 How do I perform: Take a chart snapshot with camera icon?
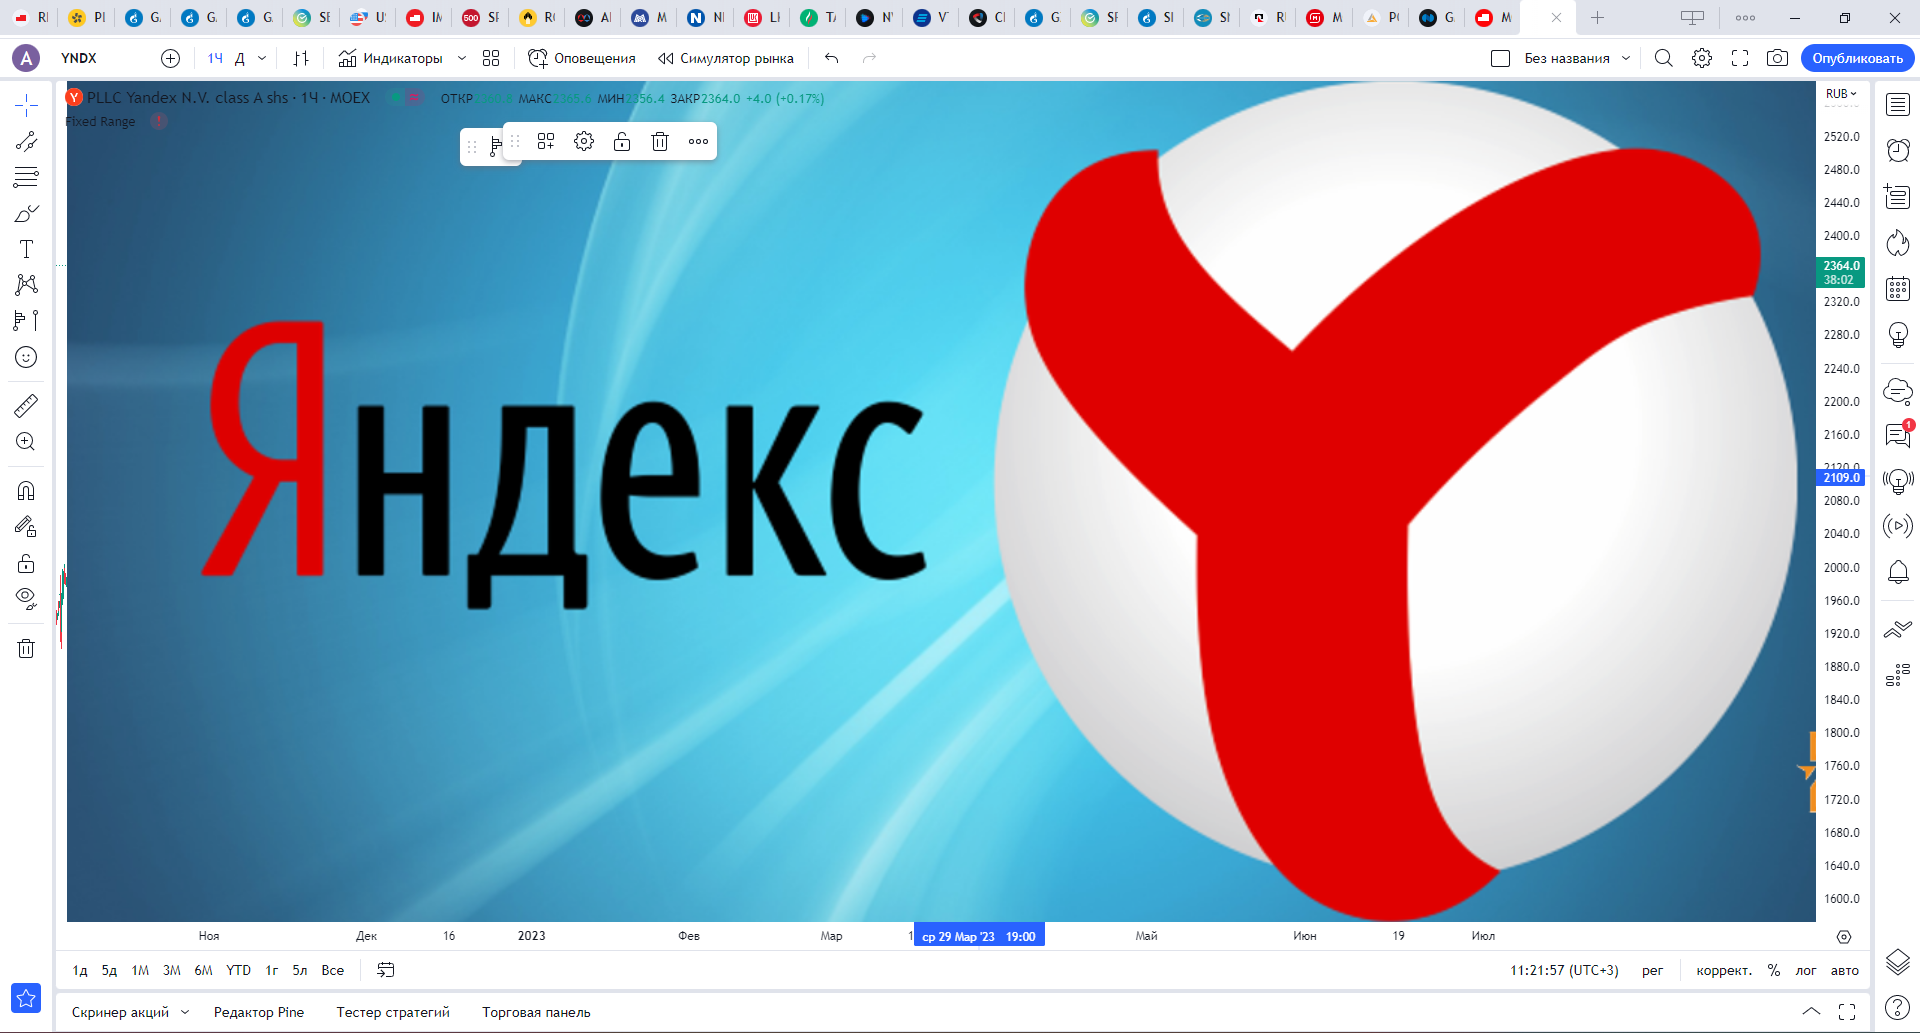click(x=1777, y=58)
